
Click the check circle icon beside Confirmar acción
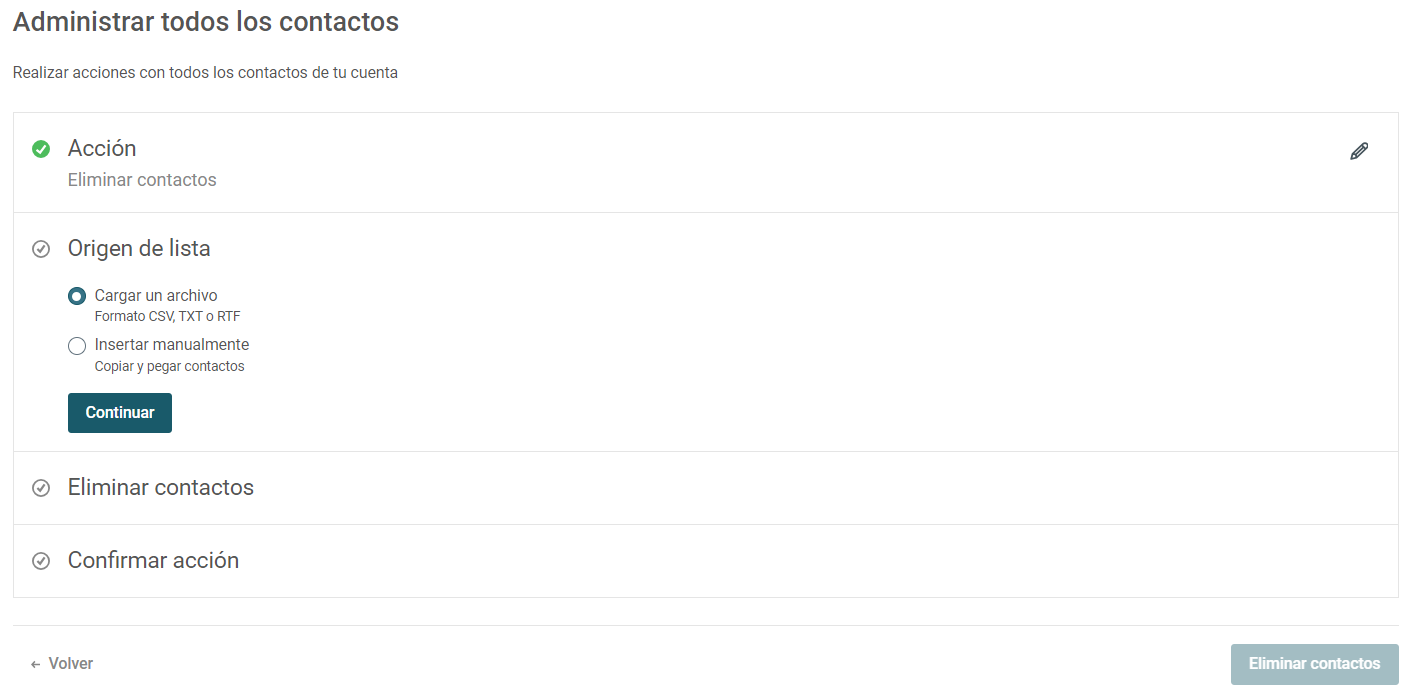pos(41,561)
